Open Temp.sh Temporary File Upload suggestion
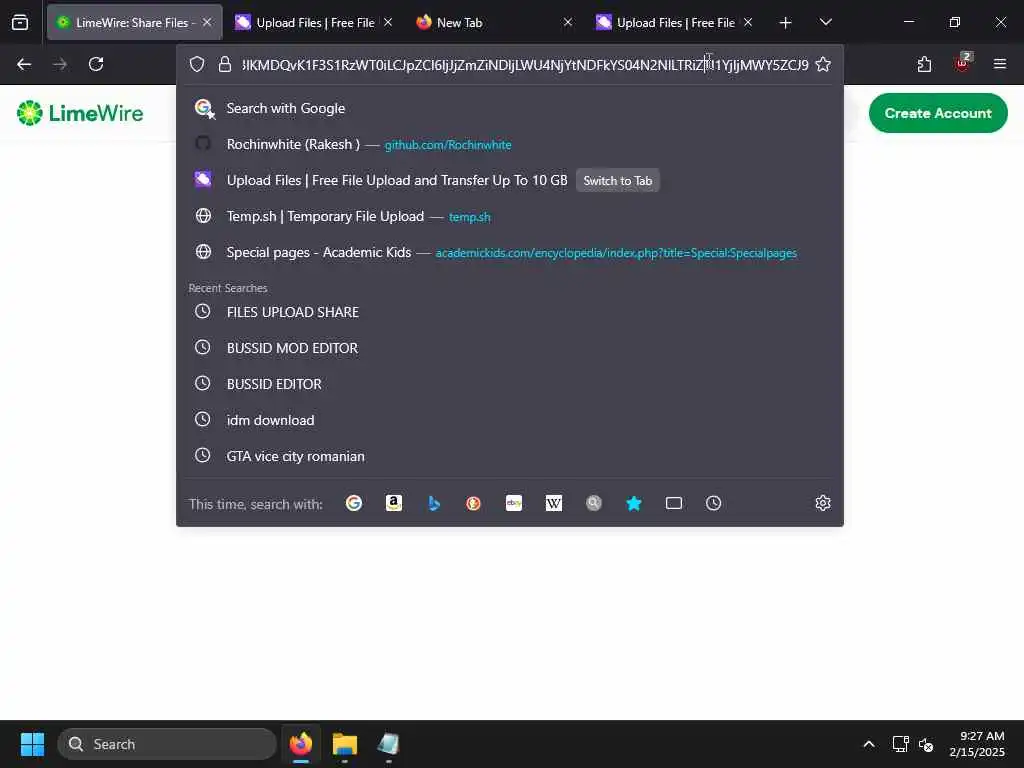The image size is (1024, 768). coord(509,216)
